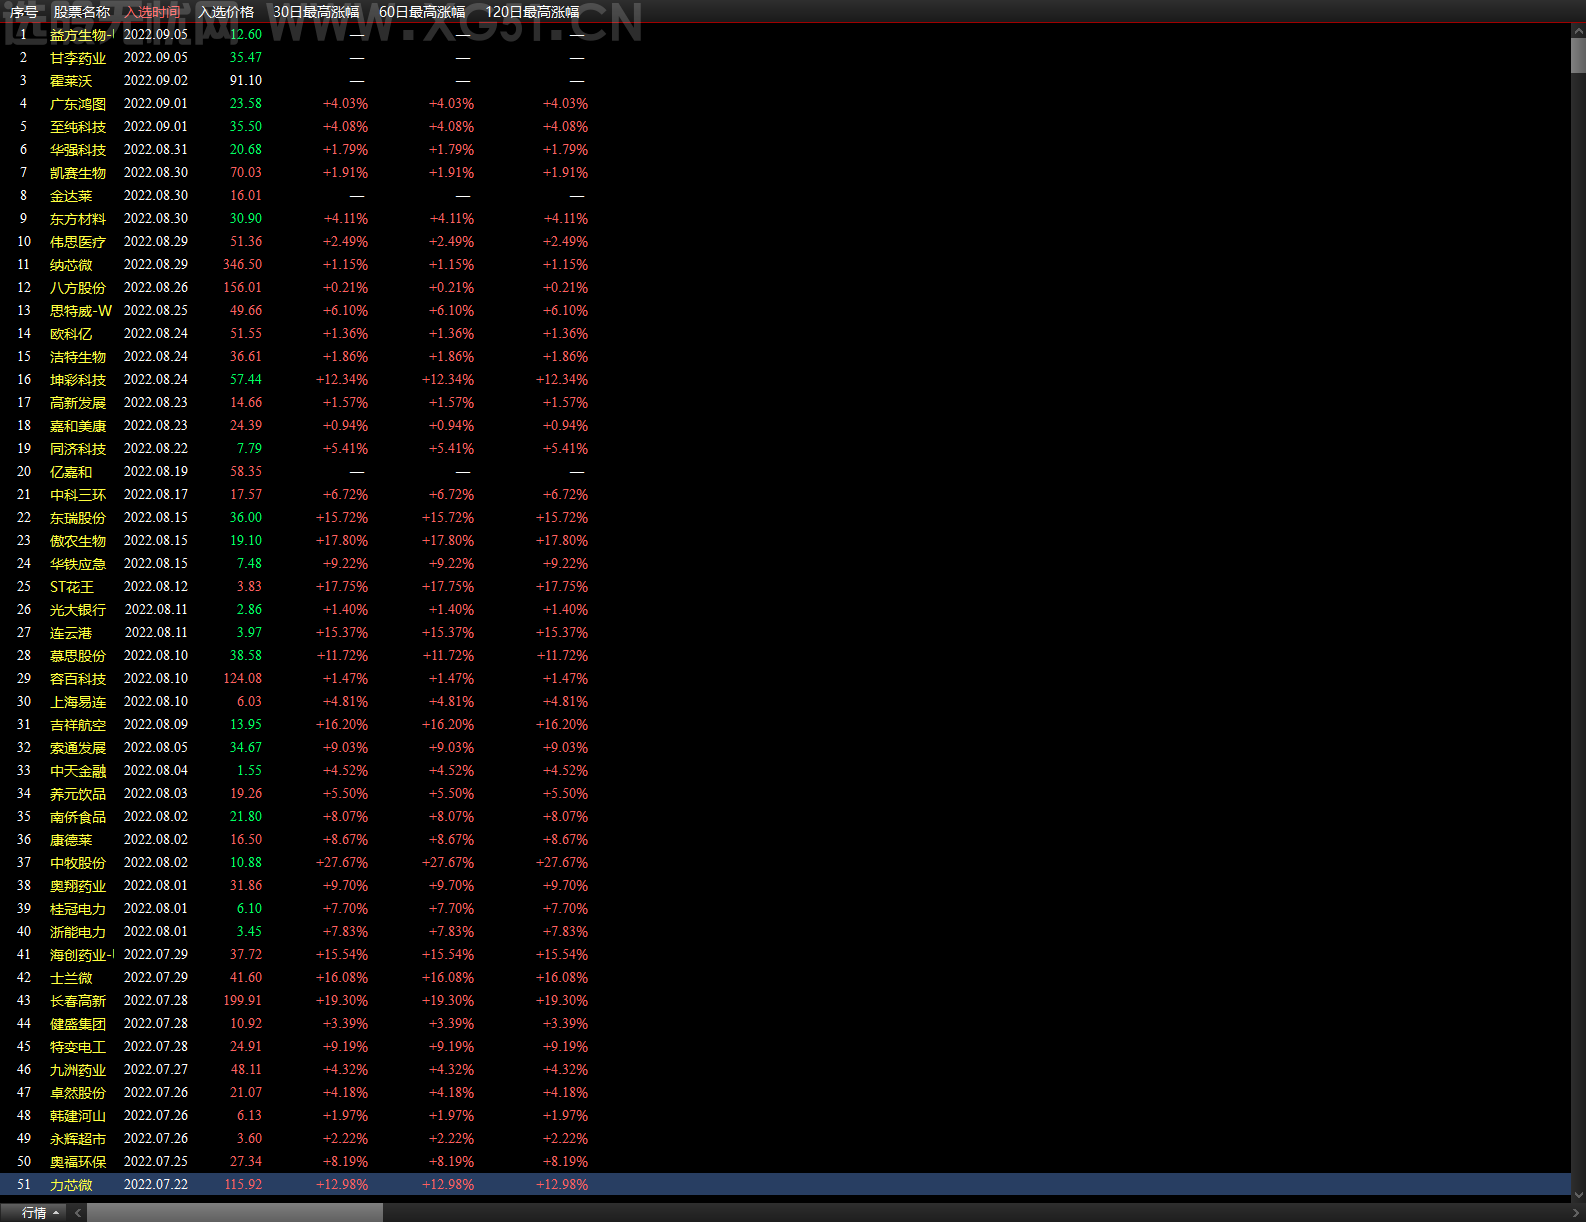Click +27.67% 30-day gain of 中牧股份

(342, 863)
